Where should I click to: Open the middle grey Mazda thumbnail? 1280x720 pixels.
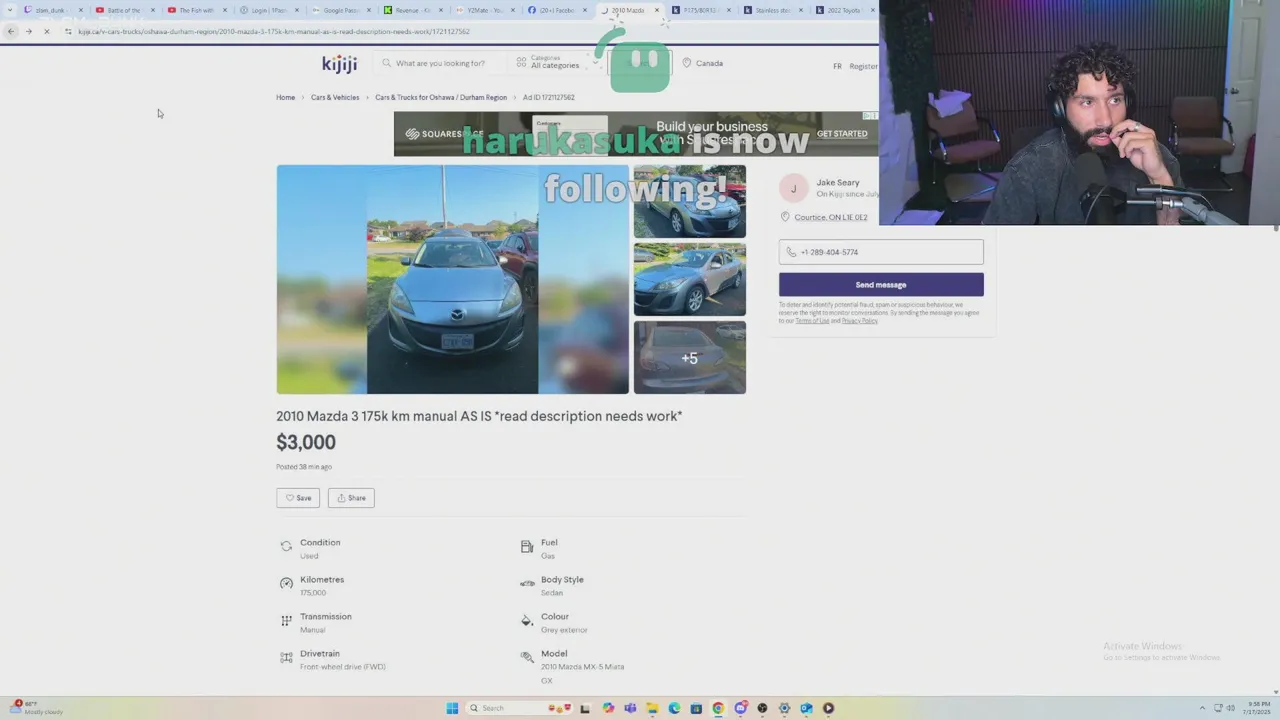[x=690, y=279]
